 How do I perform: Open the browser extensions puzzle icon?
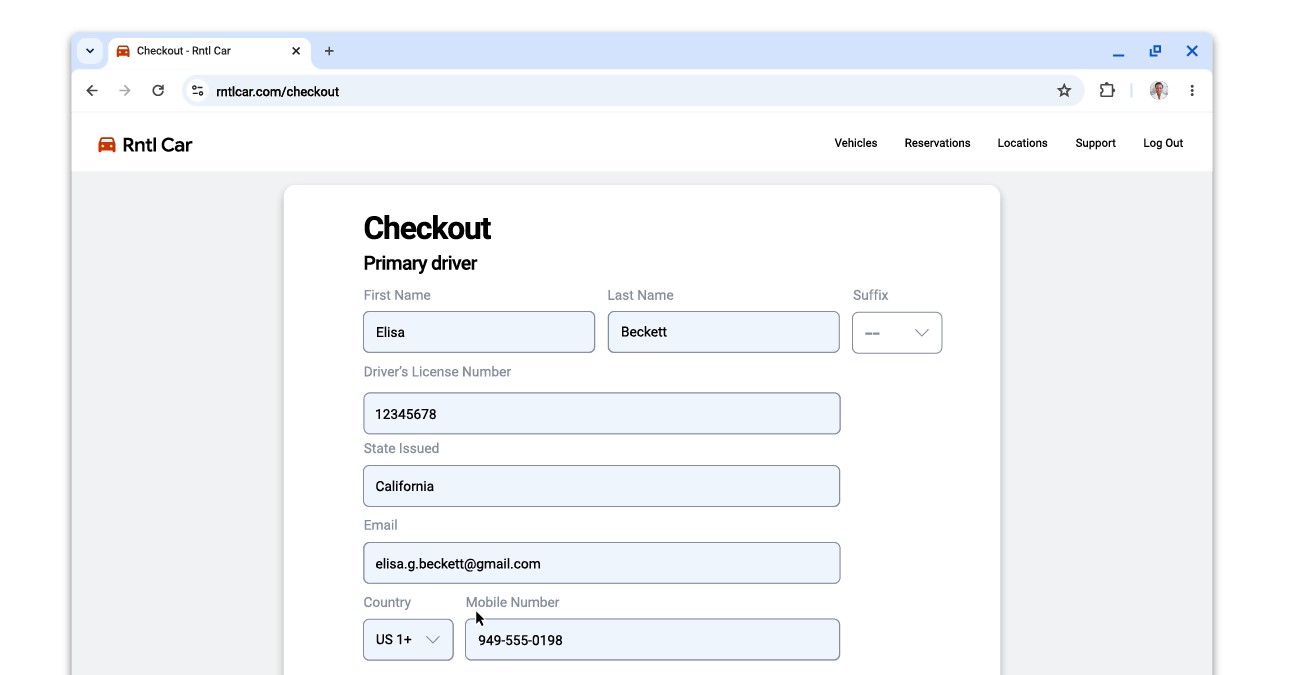click(x=1107, y=91)
